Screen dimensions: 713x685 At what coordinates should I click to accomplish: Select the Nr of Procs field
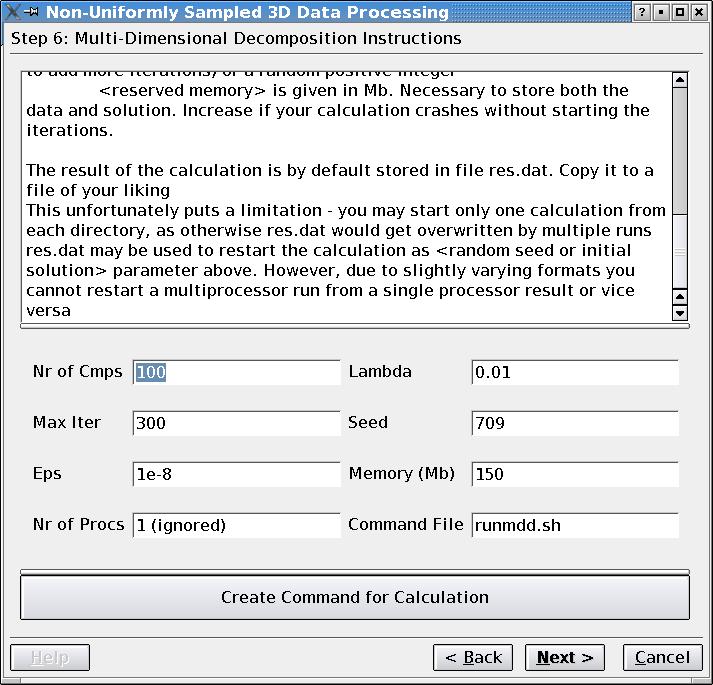[x=236, y=525]
